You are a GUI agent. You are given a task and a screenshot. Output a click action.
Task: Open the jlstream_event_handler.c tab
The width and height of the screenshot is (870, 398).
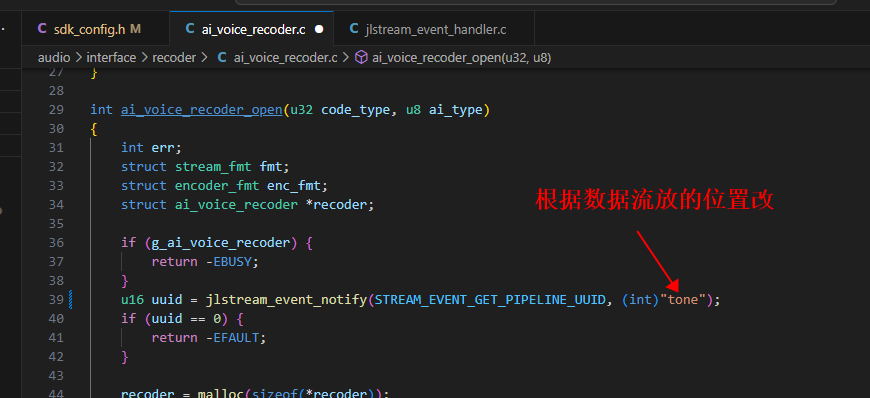(x=434, y=29)
